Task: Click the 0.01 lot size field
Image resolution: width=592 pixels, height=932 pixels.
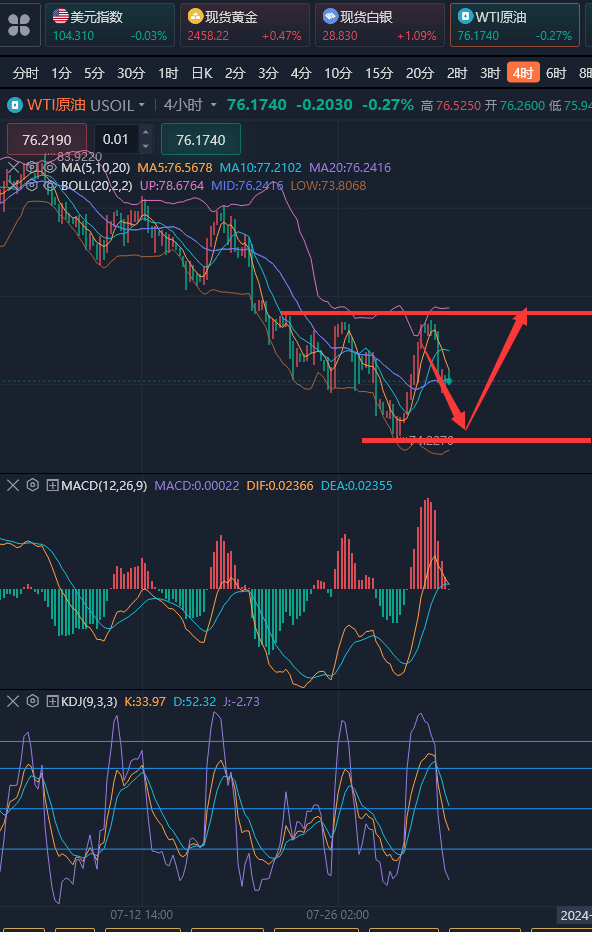Action: 116,140
